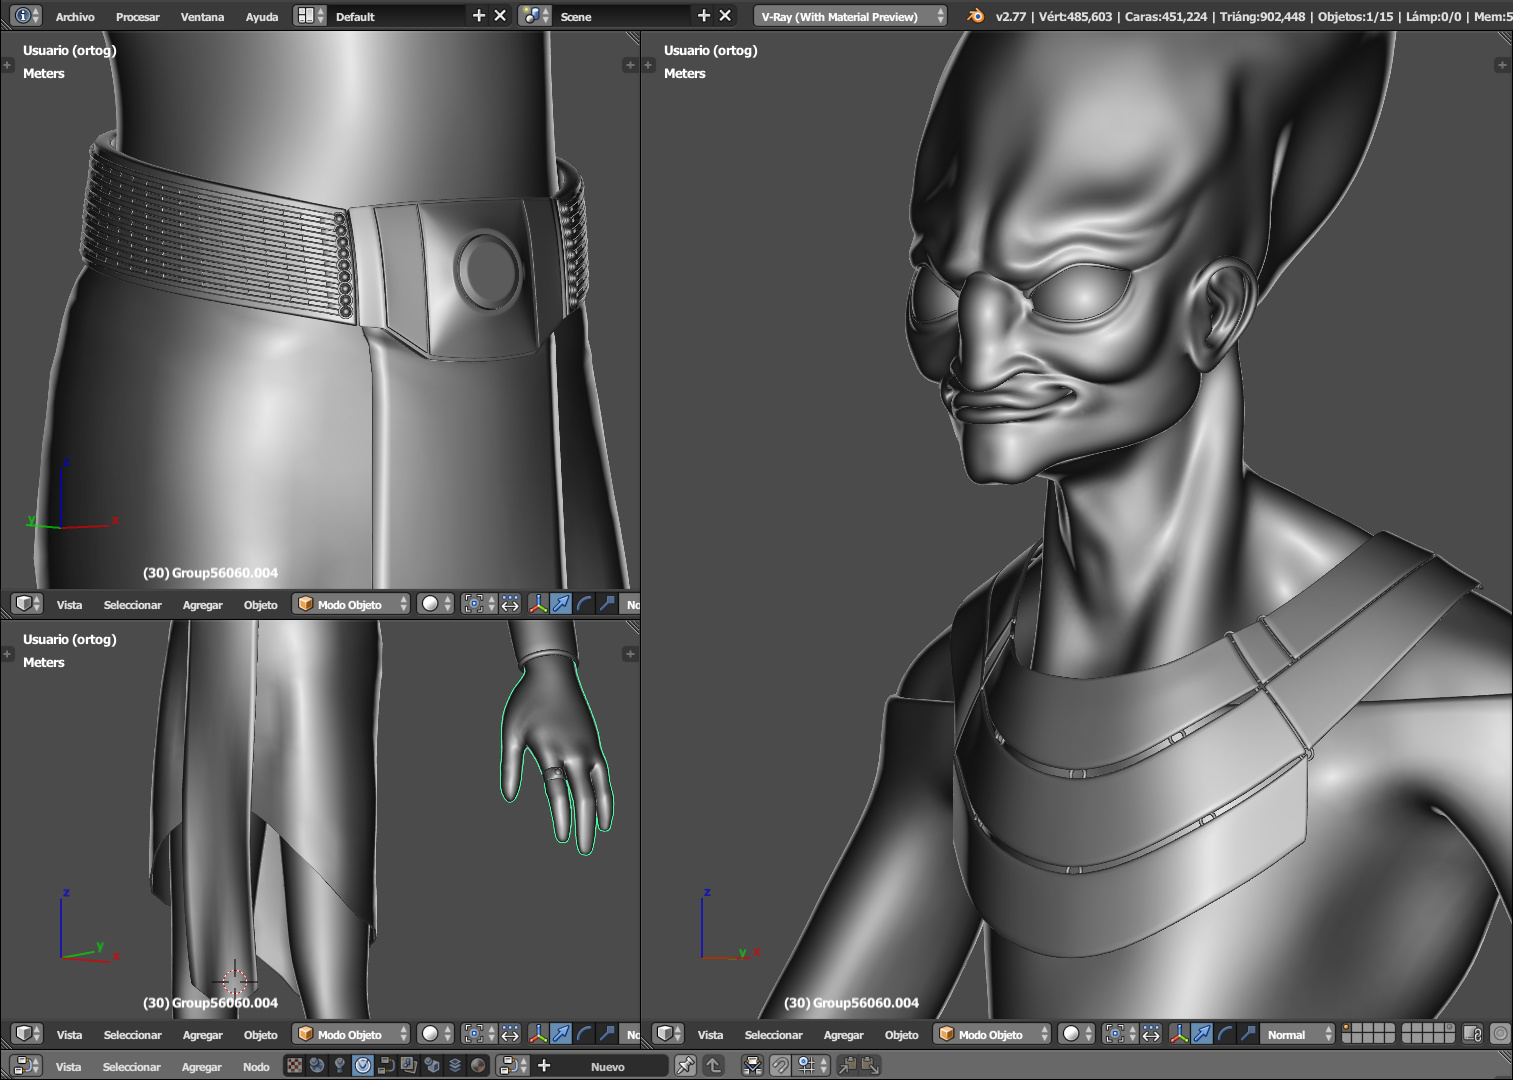
Task: Open Vista in the bottom-left viewport
Action: (69, 1035)
